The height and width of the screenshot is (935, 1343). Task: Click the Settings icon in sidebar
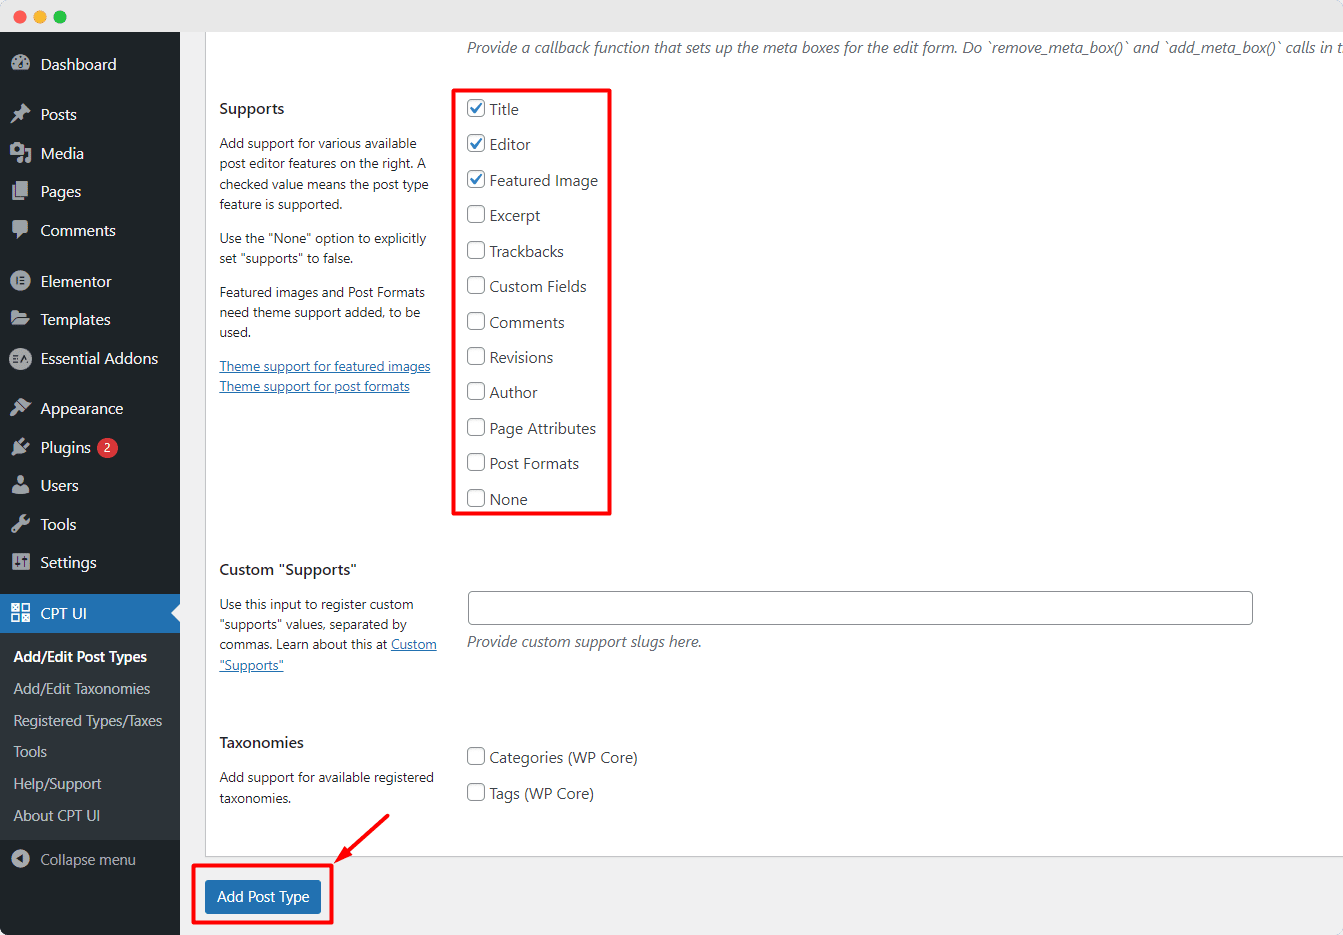22,562
